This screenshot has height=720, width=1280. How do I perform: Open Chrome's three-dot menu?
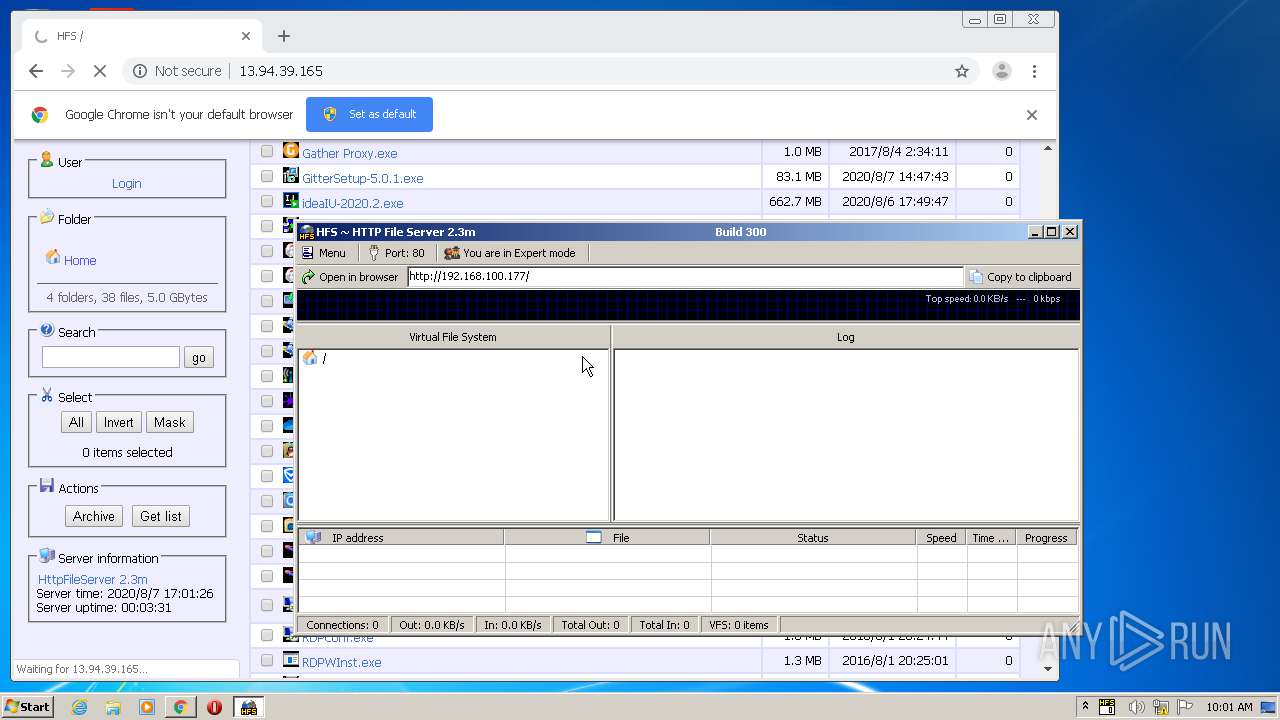pos(1034,71)
